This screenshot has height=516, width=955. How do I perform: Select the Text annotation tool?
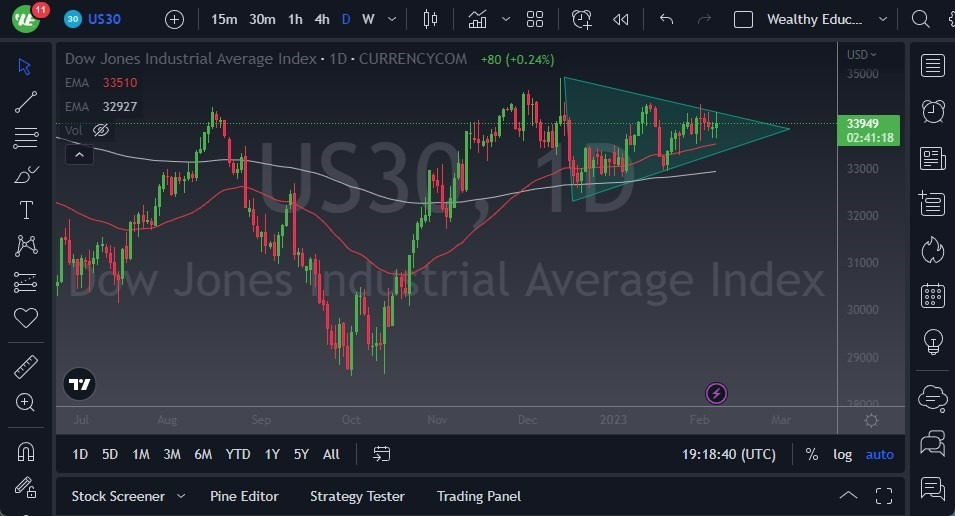tap(26, 210)
